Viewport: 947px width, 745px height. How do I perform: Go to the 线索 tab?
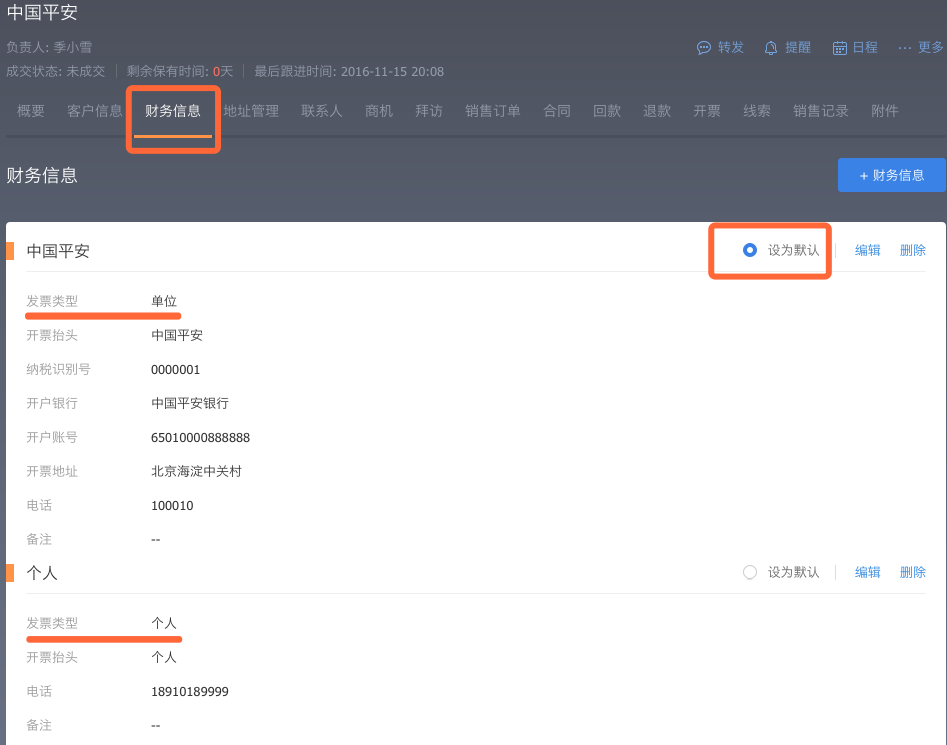(757, 111)
